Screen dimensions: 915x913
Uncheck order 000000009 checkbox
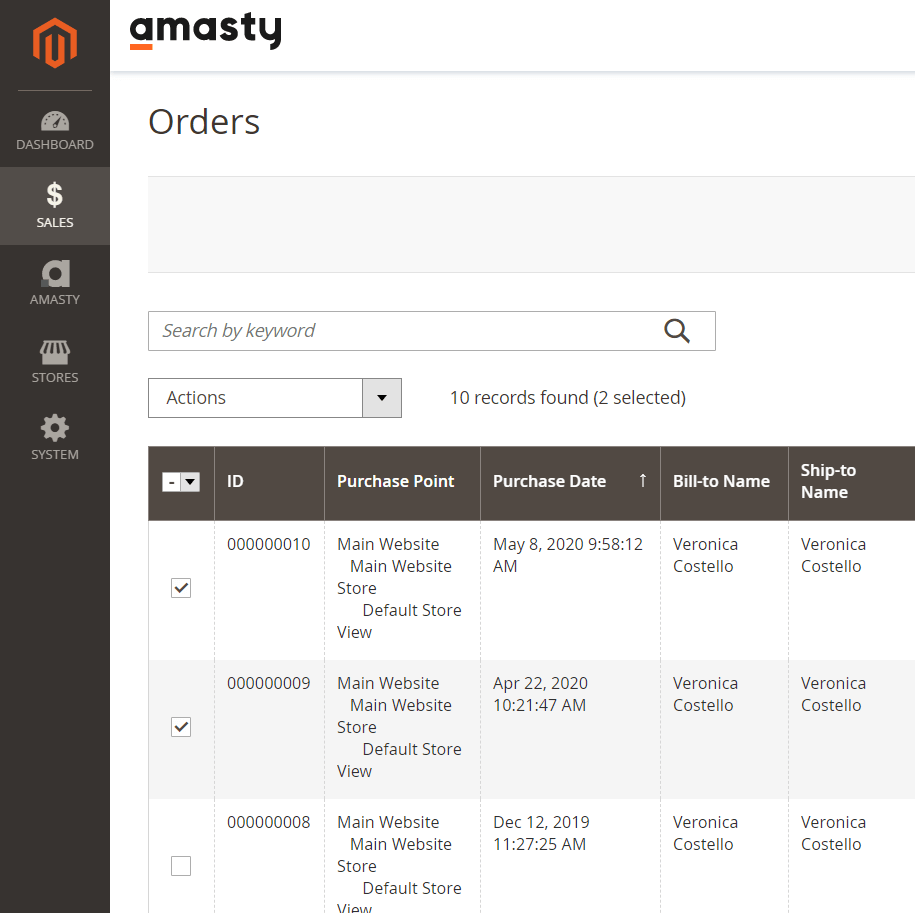pos(181,727)
